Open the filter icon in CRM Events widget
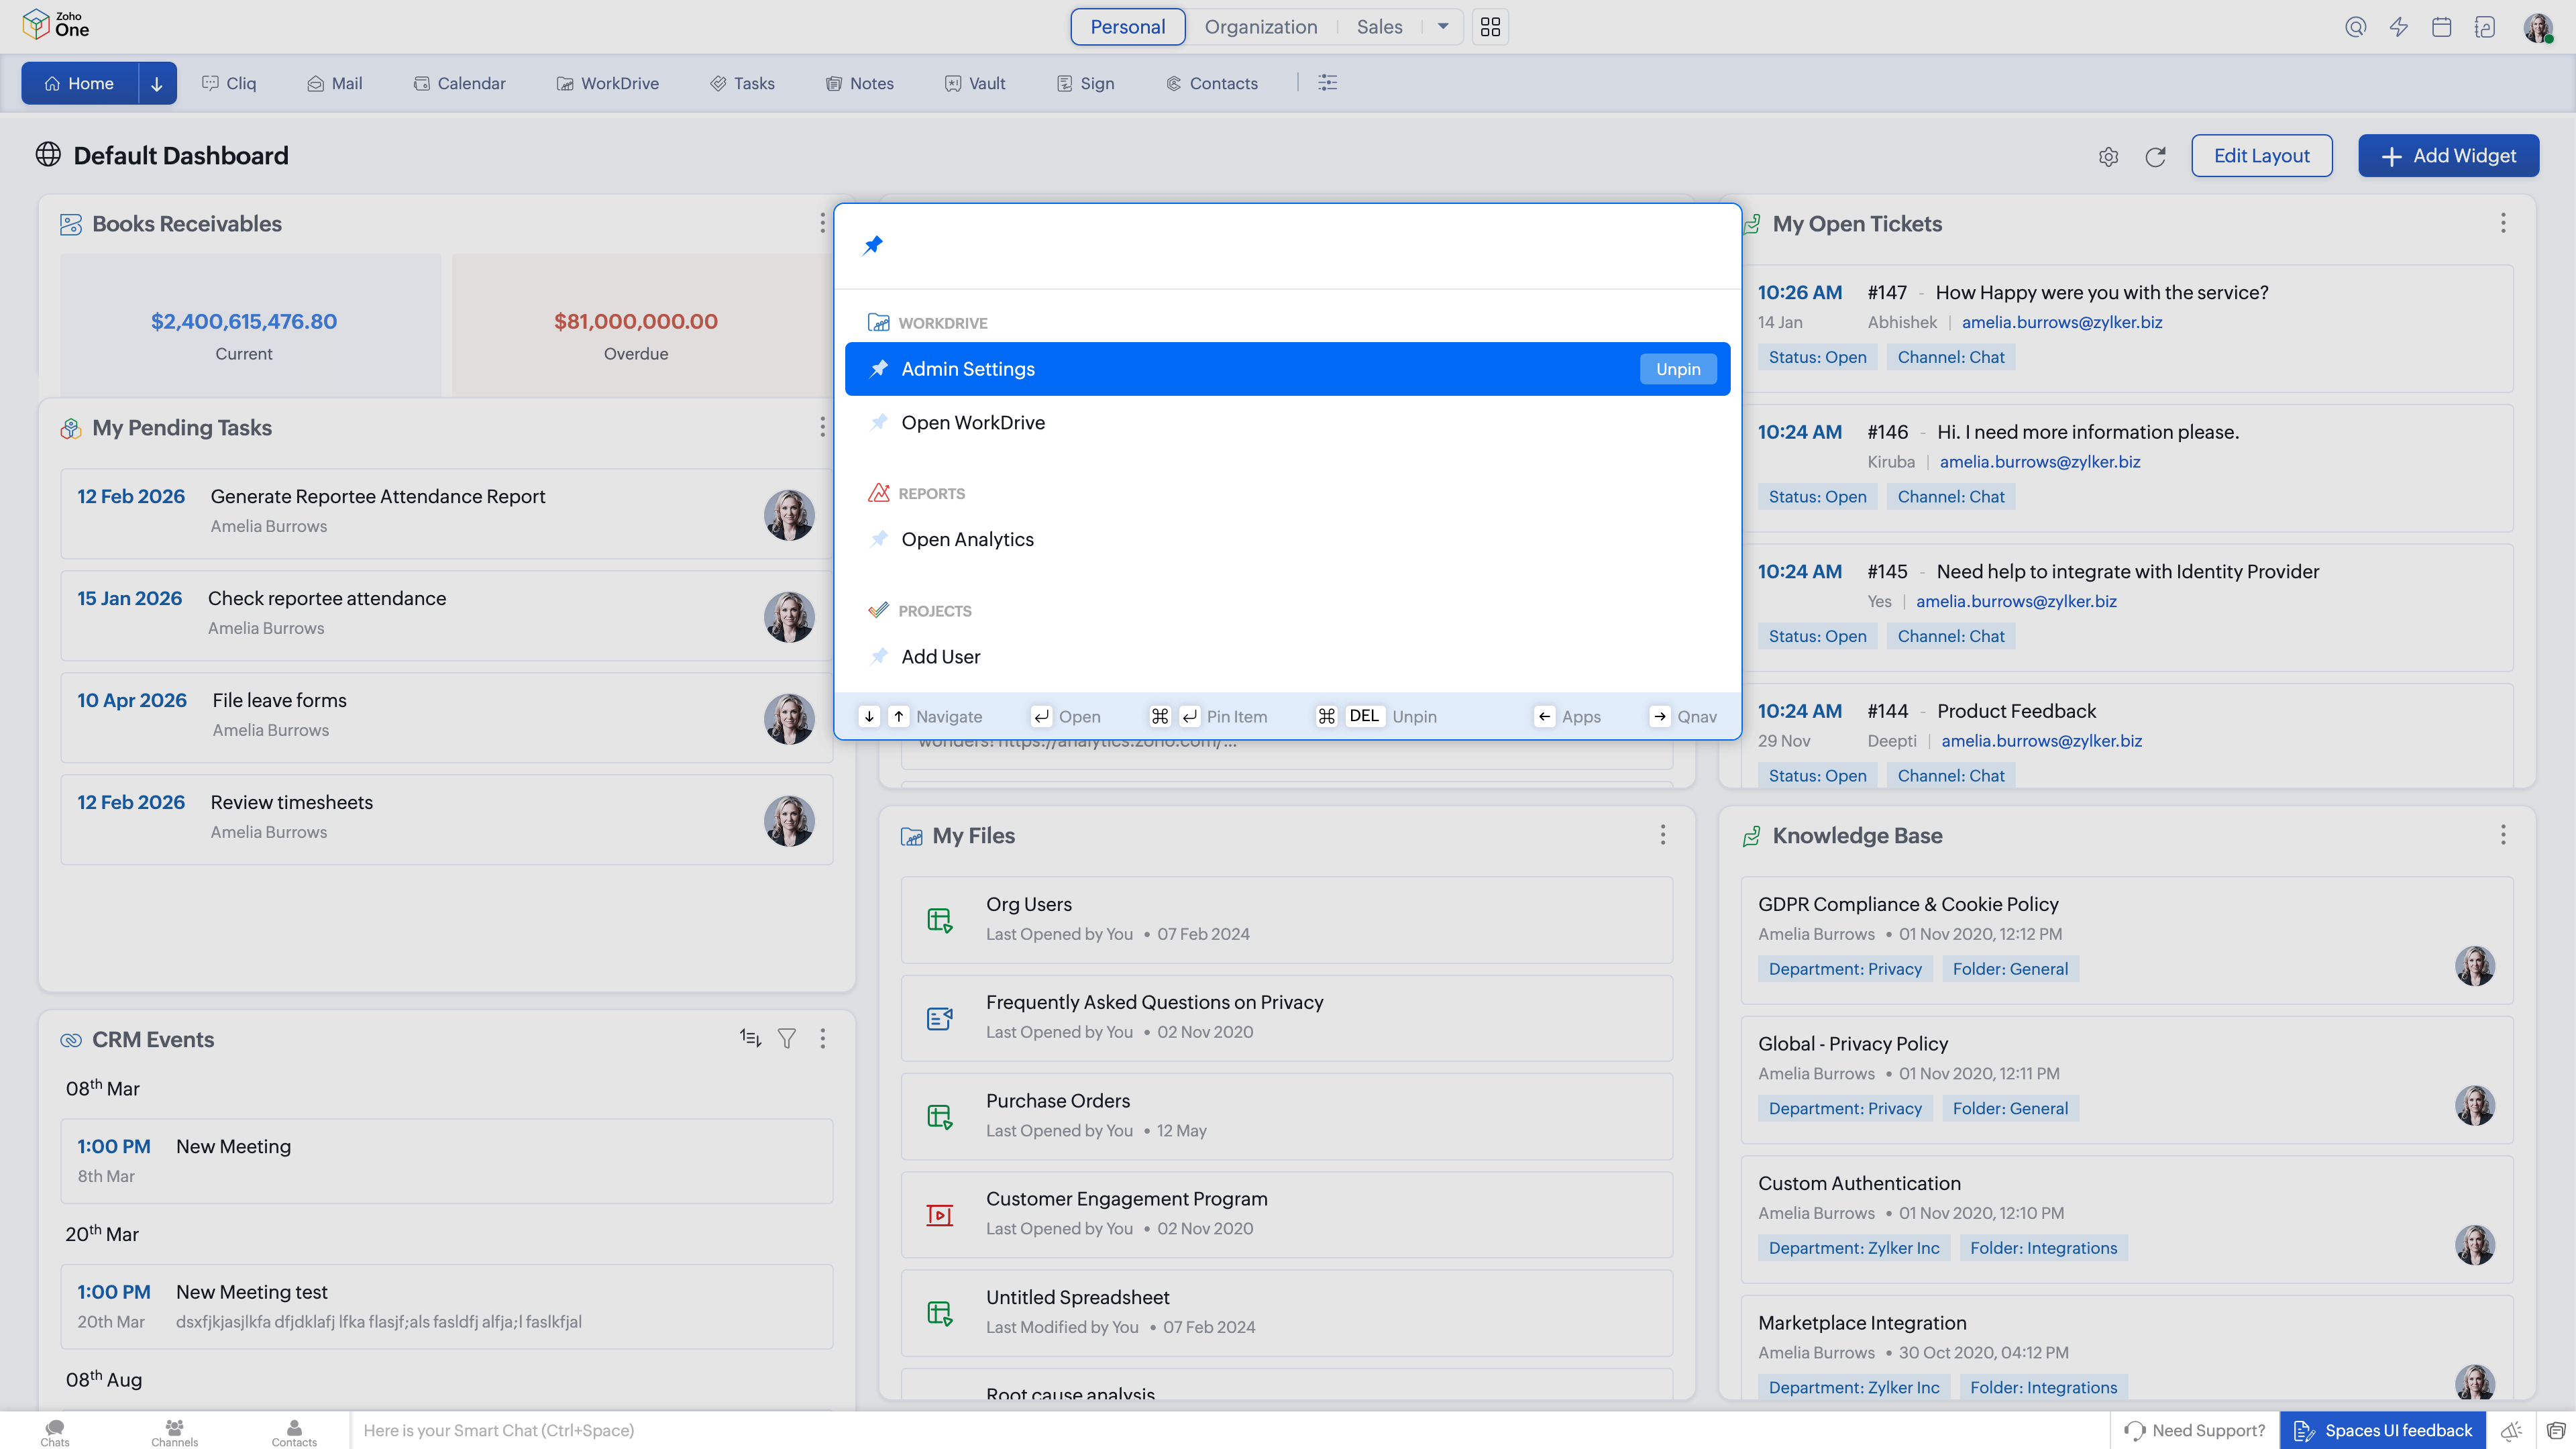Viewport: 2576px width, 1449px height. (x=787, y=1039)
